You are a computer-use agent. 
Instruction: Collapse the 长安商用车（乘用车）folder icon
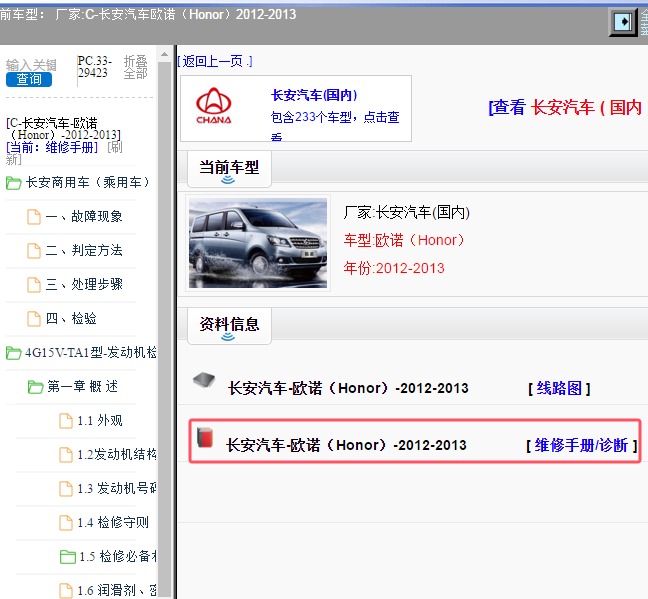[14, 182]
